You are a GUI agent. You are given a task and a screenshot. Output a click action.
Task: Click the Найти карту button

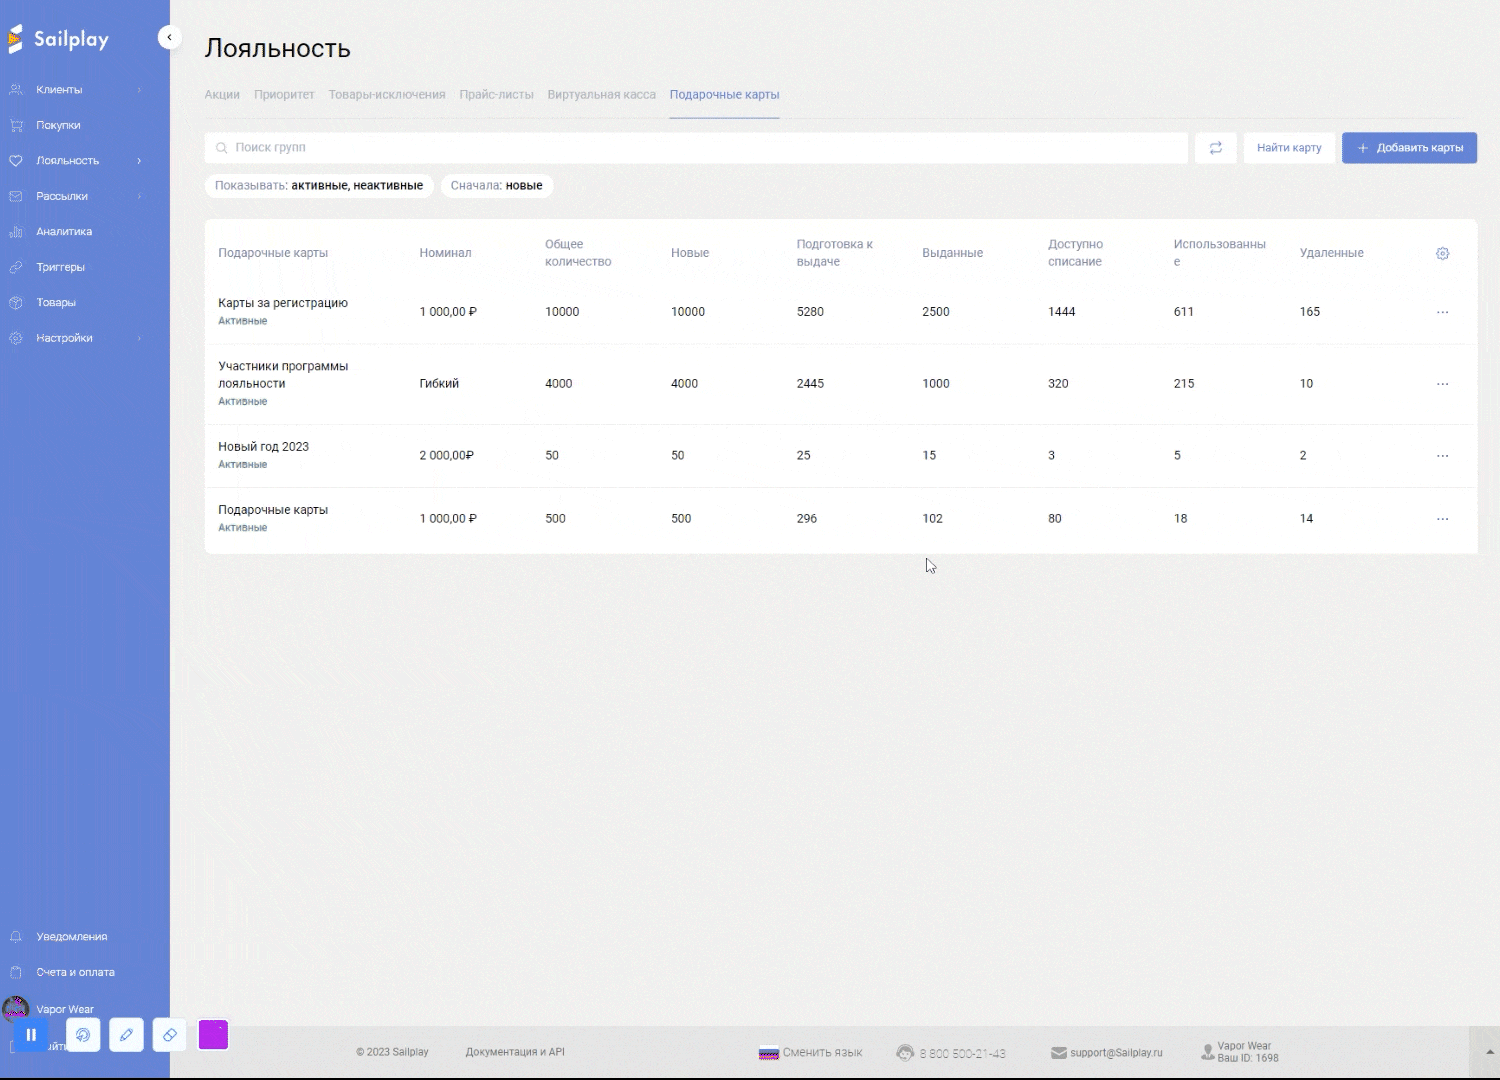1288,148
